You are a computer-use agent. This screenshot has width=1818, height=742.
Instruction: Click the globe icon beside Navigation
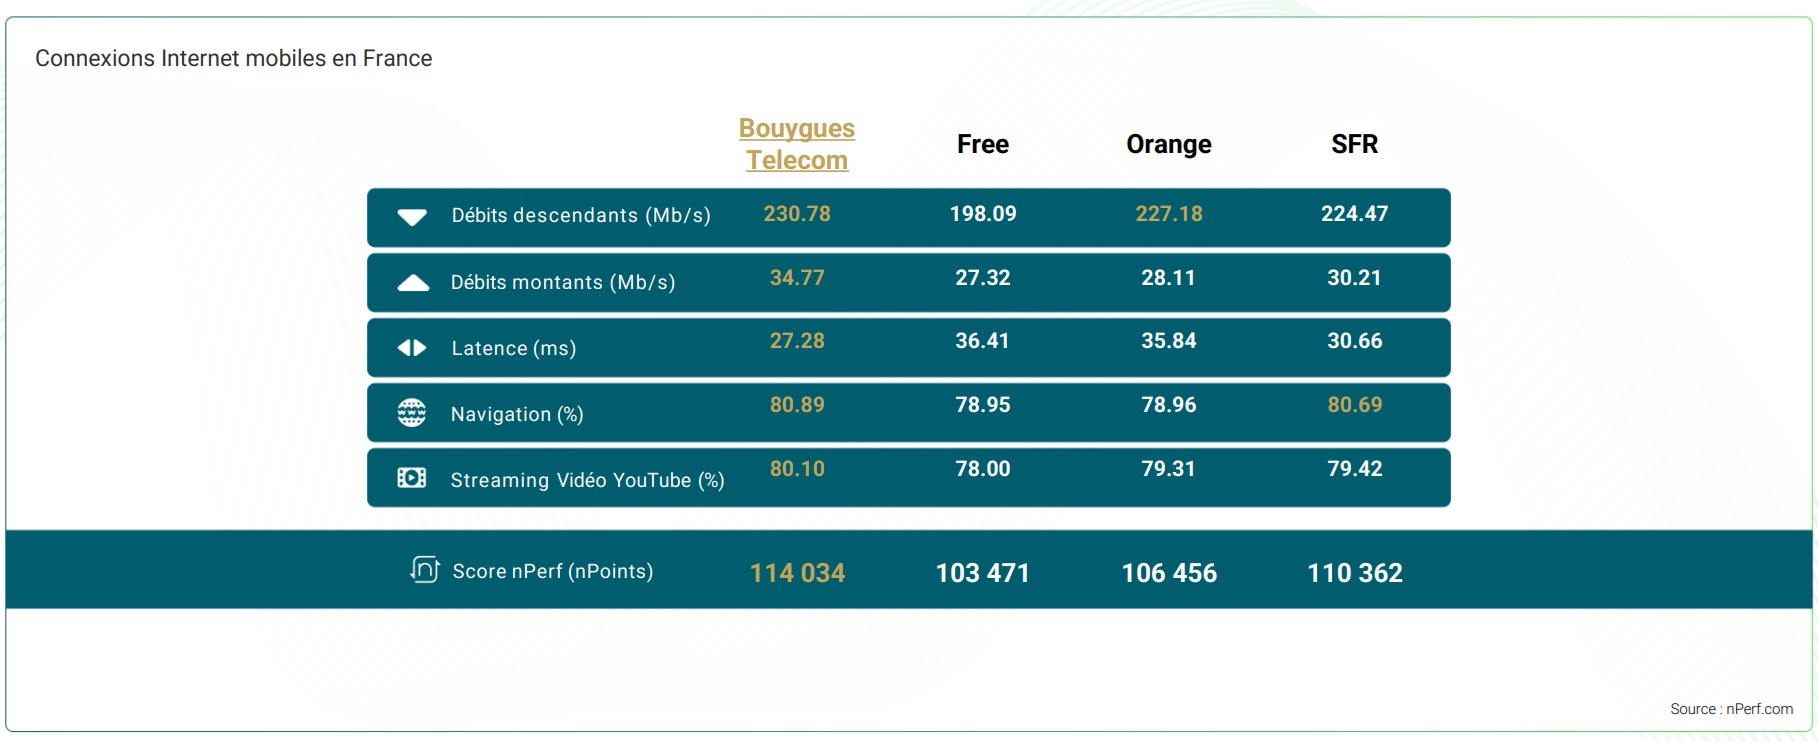coord(412,413)
